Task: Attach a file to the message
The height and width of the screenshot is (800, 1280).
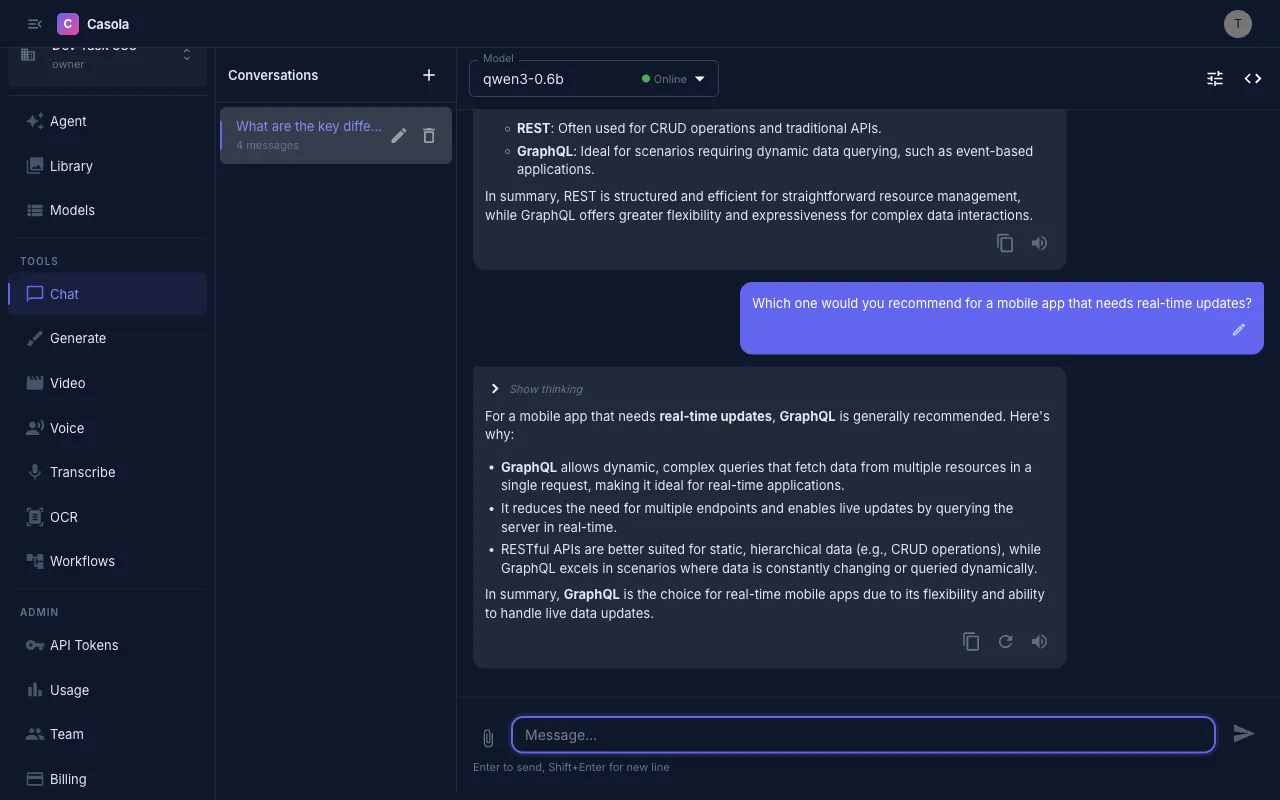Action: click(x=487, y=737)
